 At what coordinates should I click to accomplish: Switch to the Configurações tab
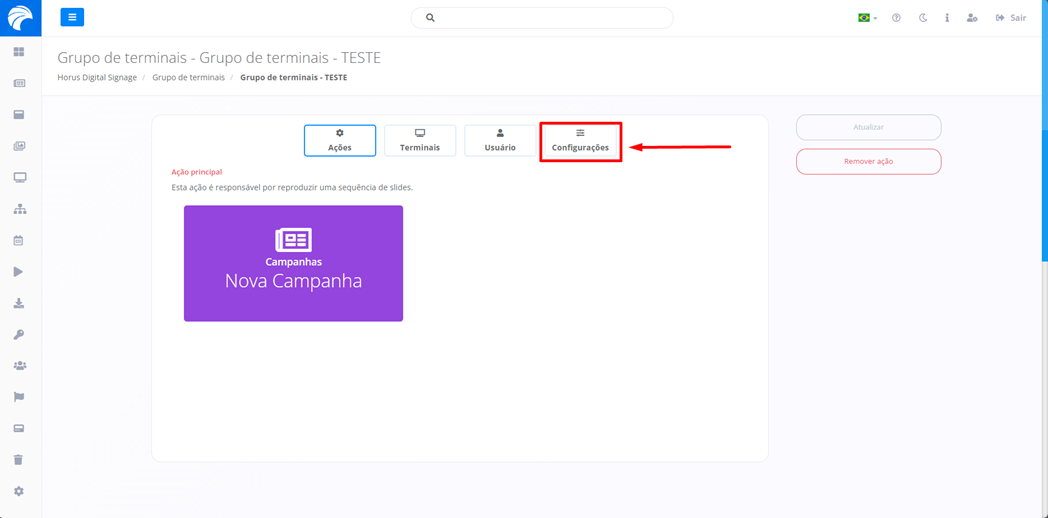pos(580,141)
